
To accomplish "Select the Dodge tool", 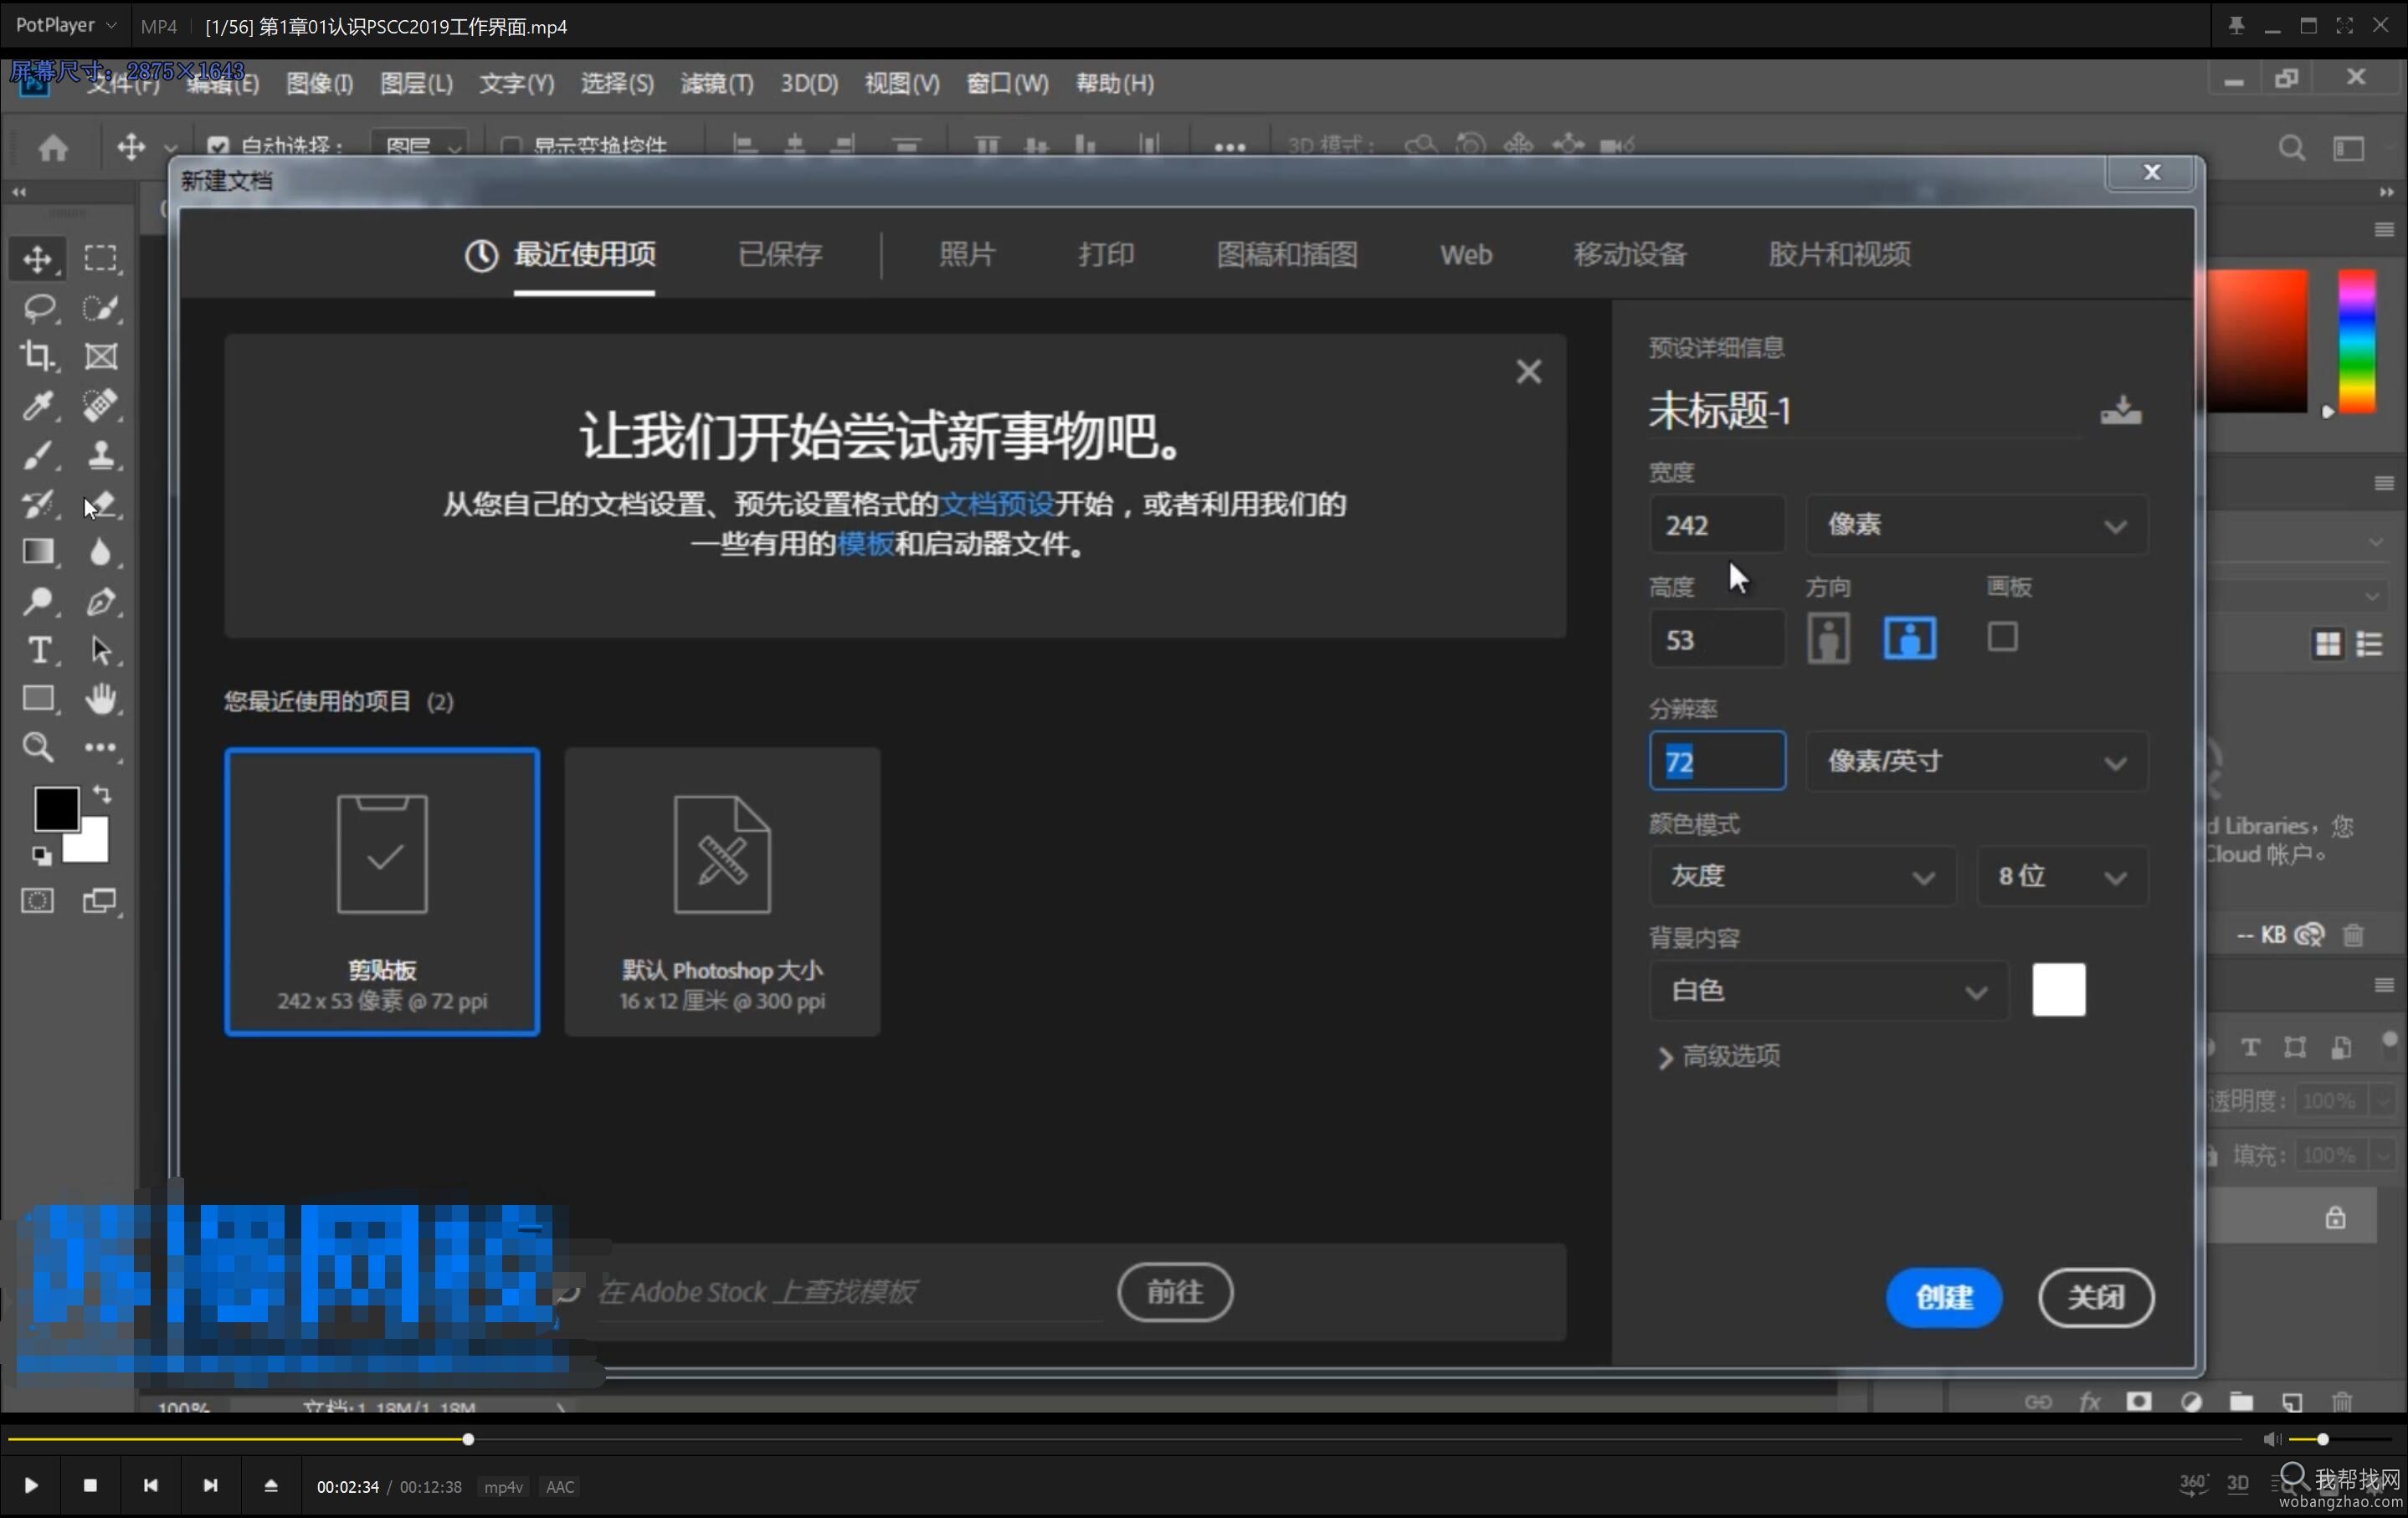I will coord(38,601).
